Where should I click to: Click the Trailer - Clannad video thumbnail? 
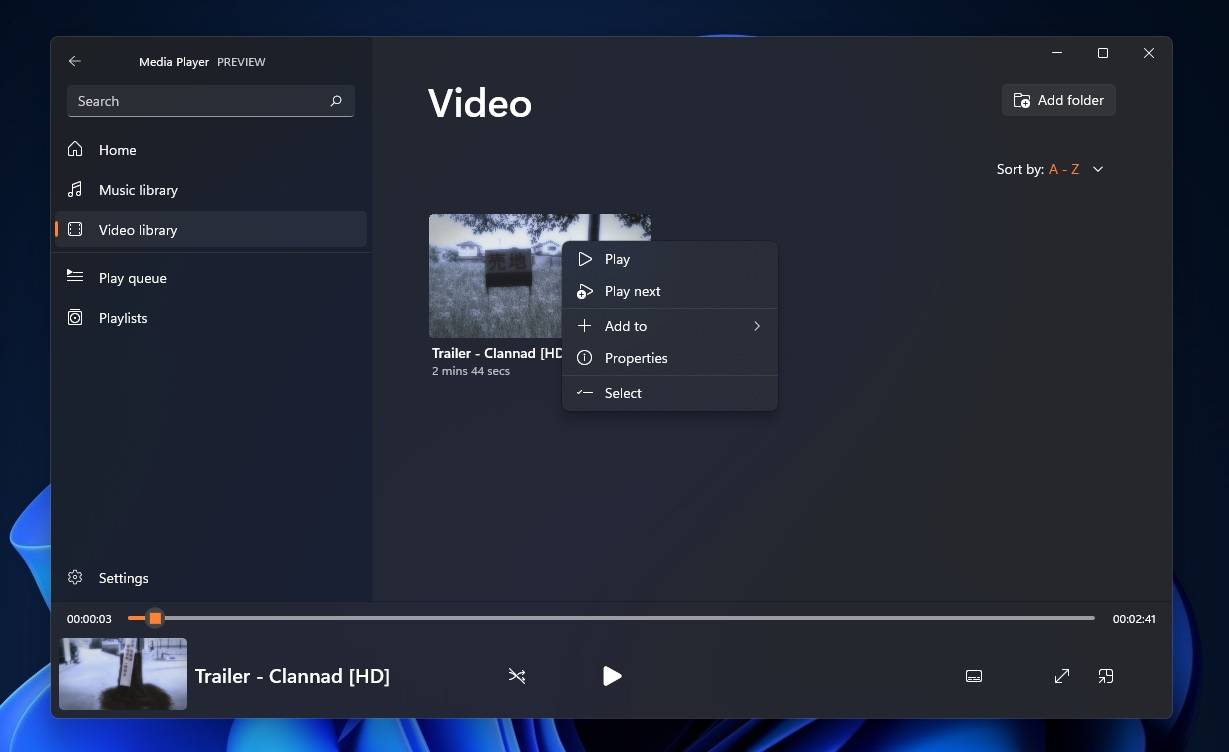[x=490, y=275]
